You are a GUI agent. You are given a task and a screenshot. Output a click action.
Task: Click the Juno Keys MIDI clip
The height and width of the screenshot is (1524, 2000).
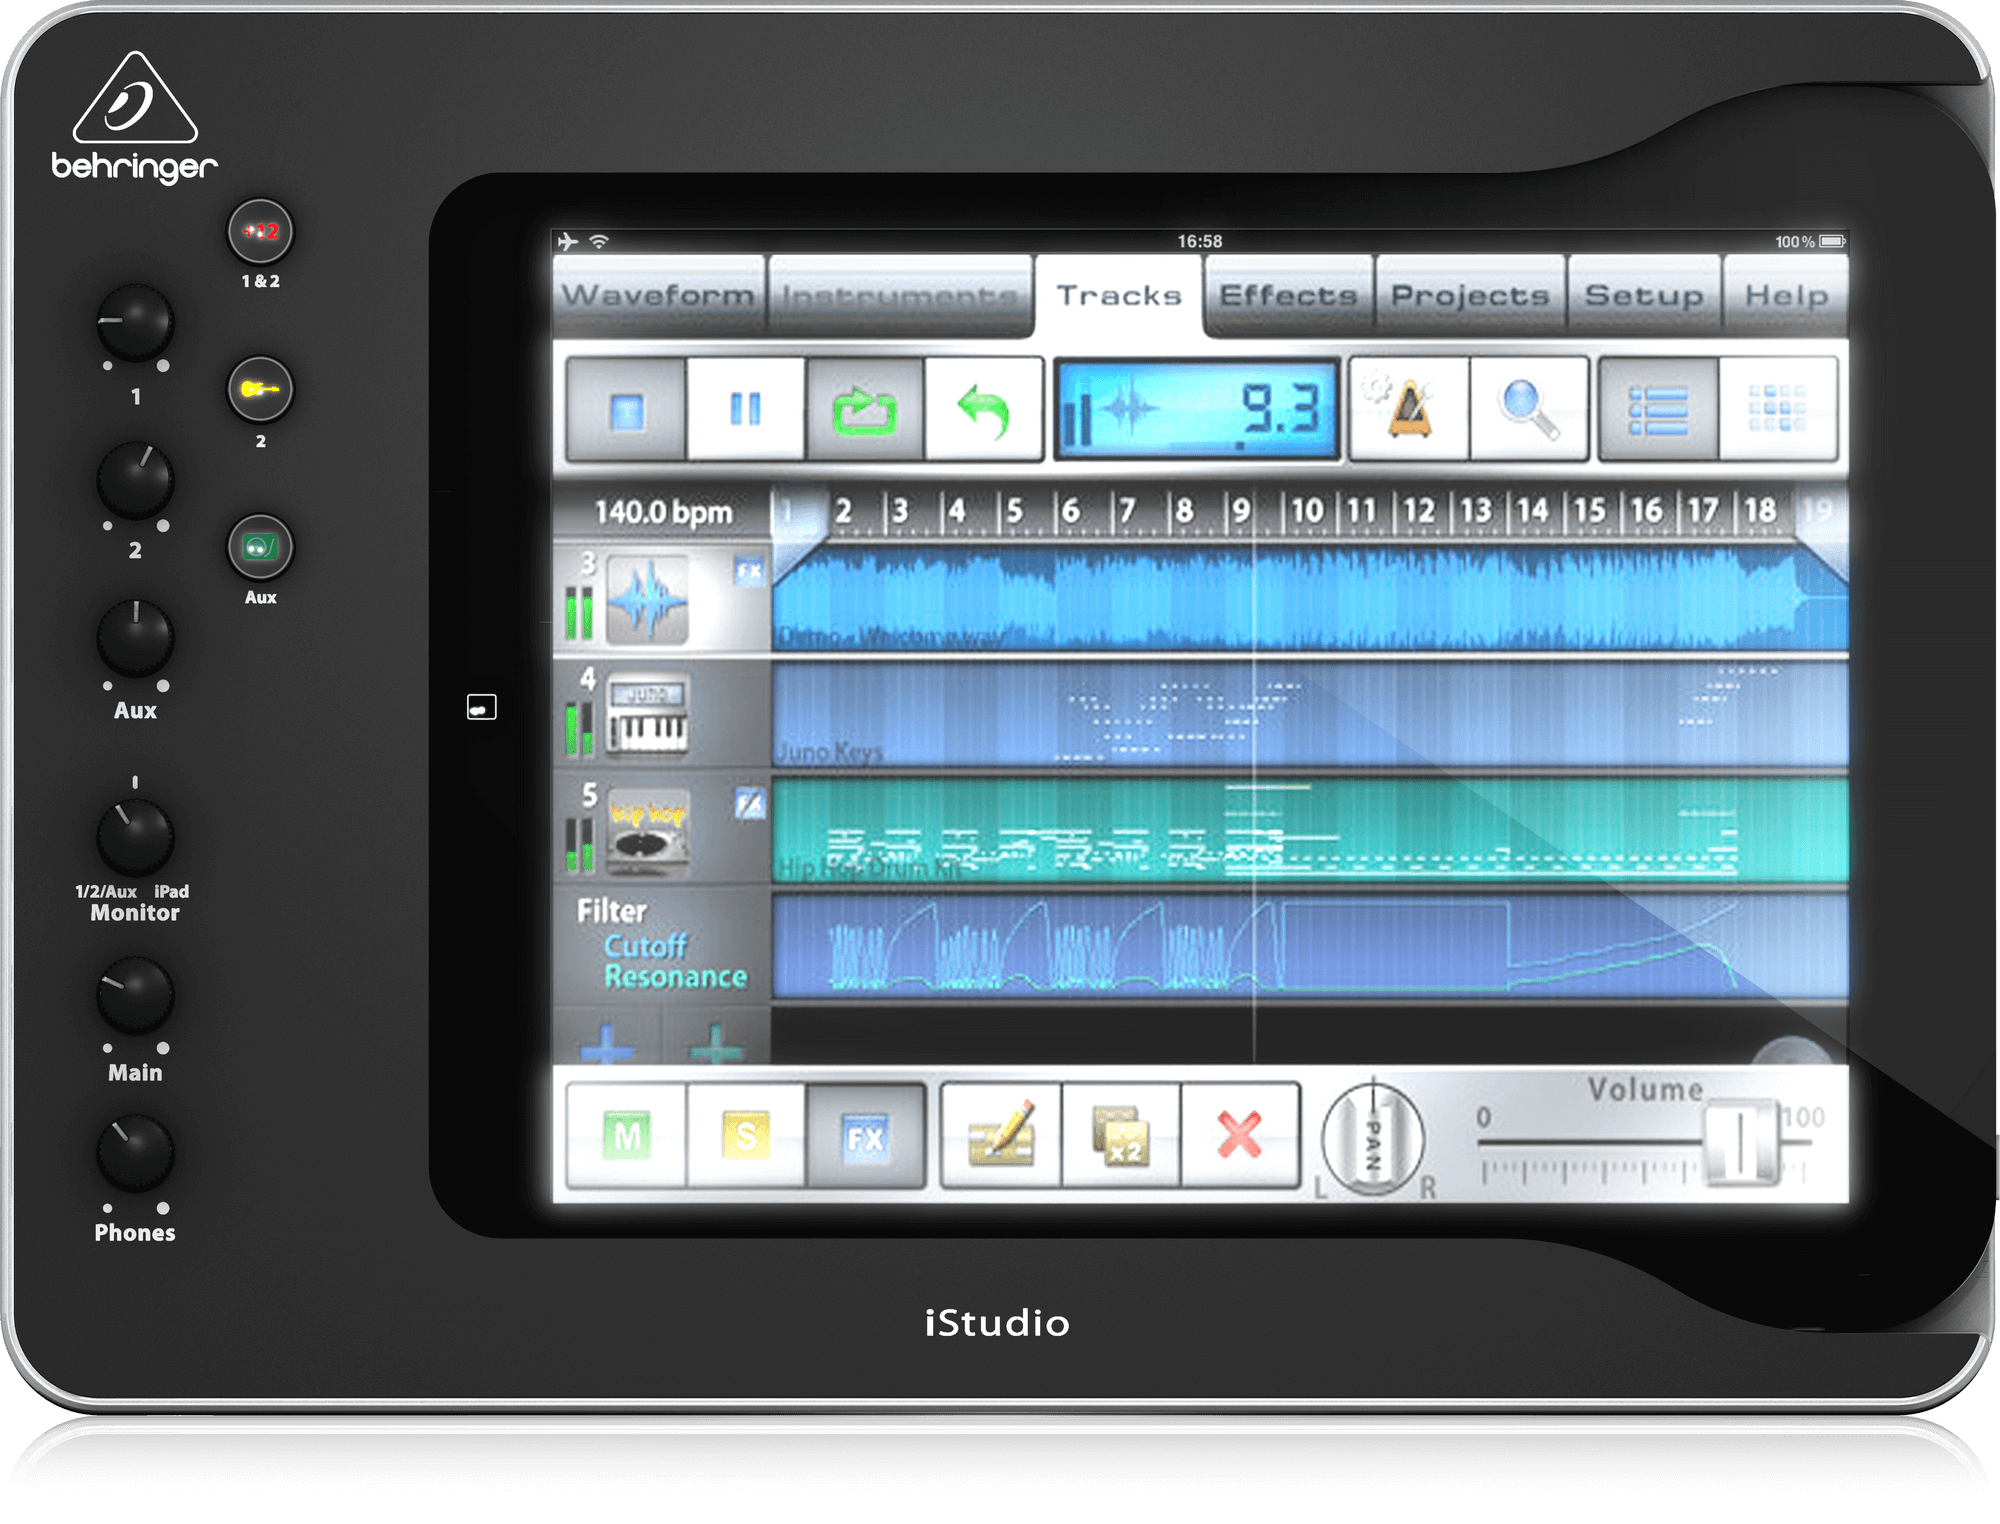pyautogui.click(x=1310, y=716)
